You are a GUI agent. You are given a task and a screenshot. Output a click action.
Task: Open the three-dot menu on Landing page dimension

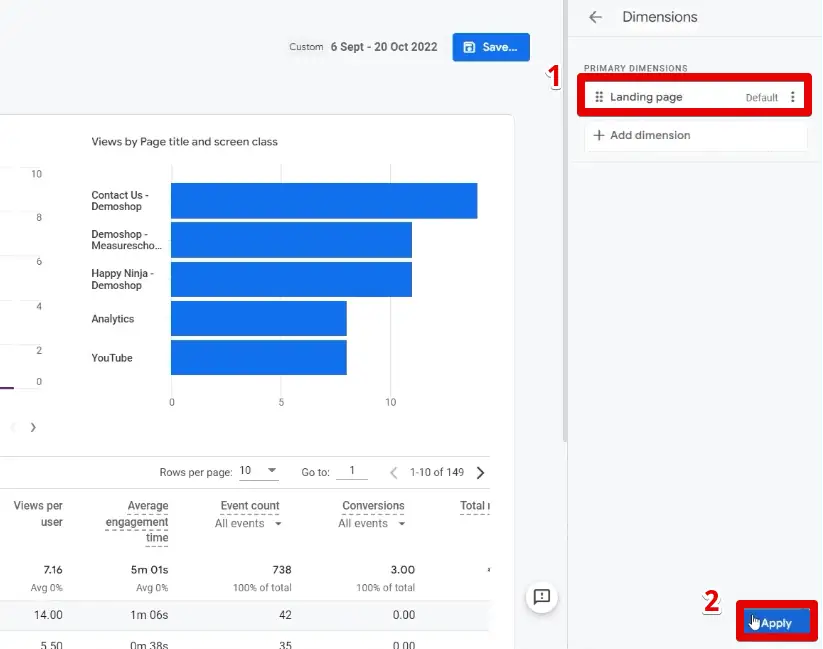tap(793, 96)
